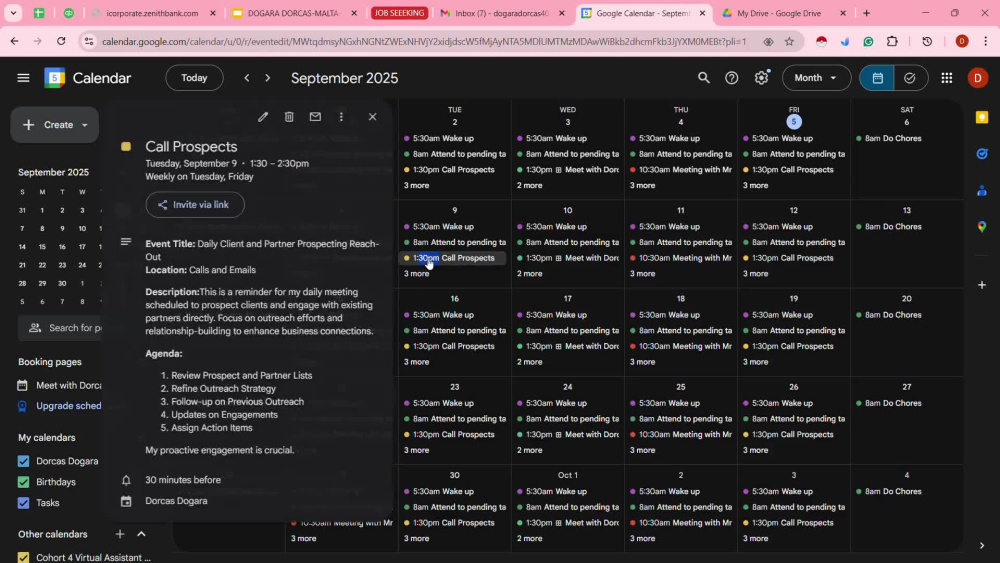Screen dimensions: 1000x563
Task: Click the Create button
Action: pos(55,125)
